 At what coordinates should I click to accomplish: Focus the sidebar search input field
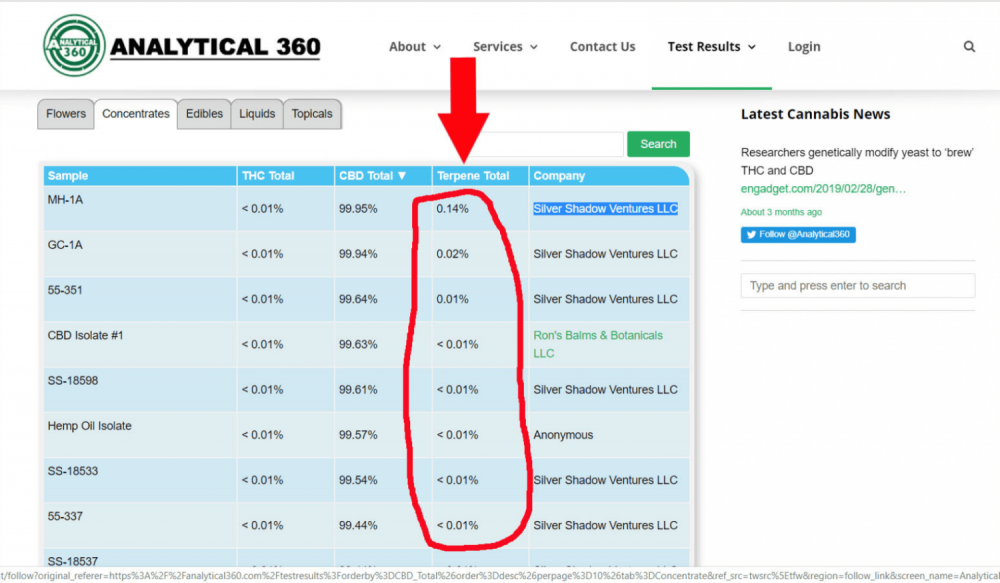point(858,286)
